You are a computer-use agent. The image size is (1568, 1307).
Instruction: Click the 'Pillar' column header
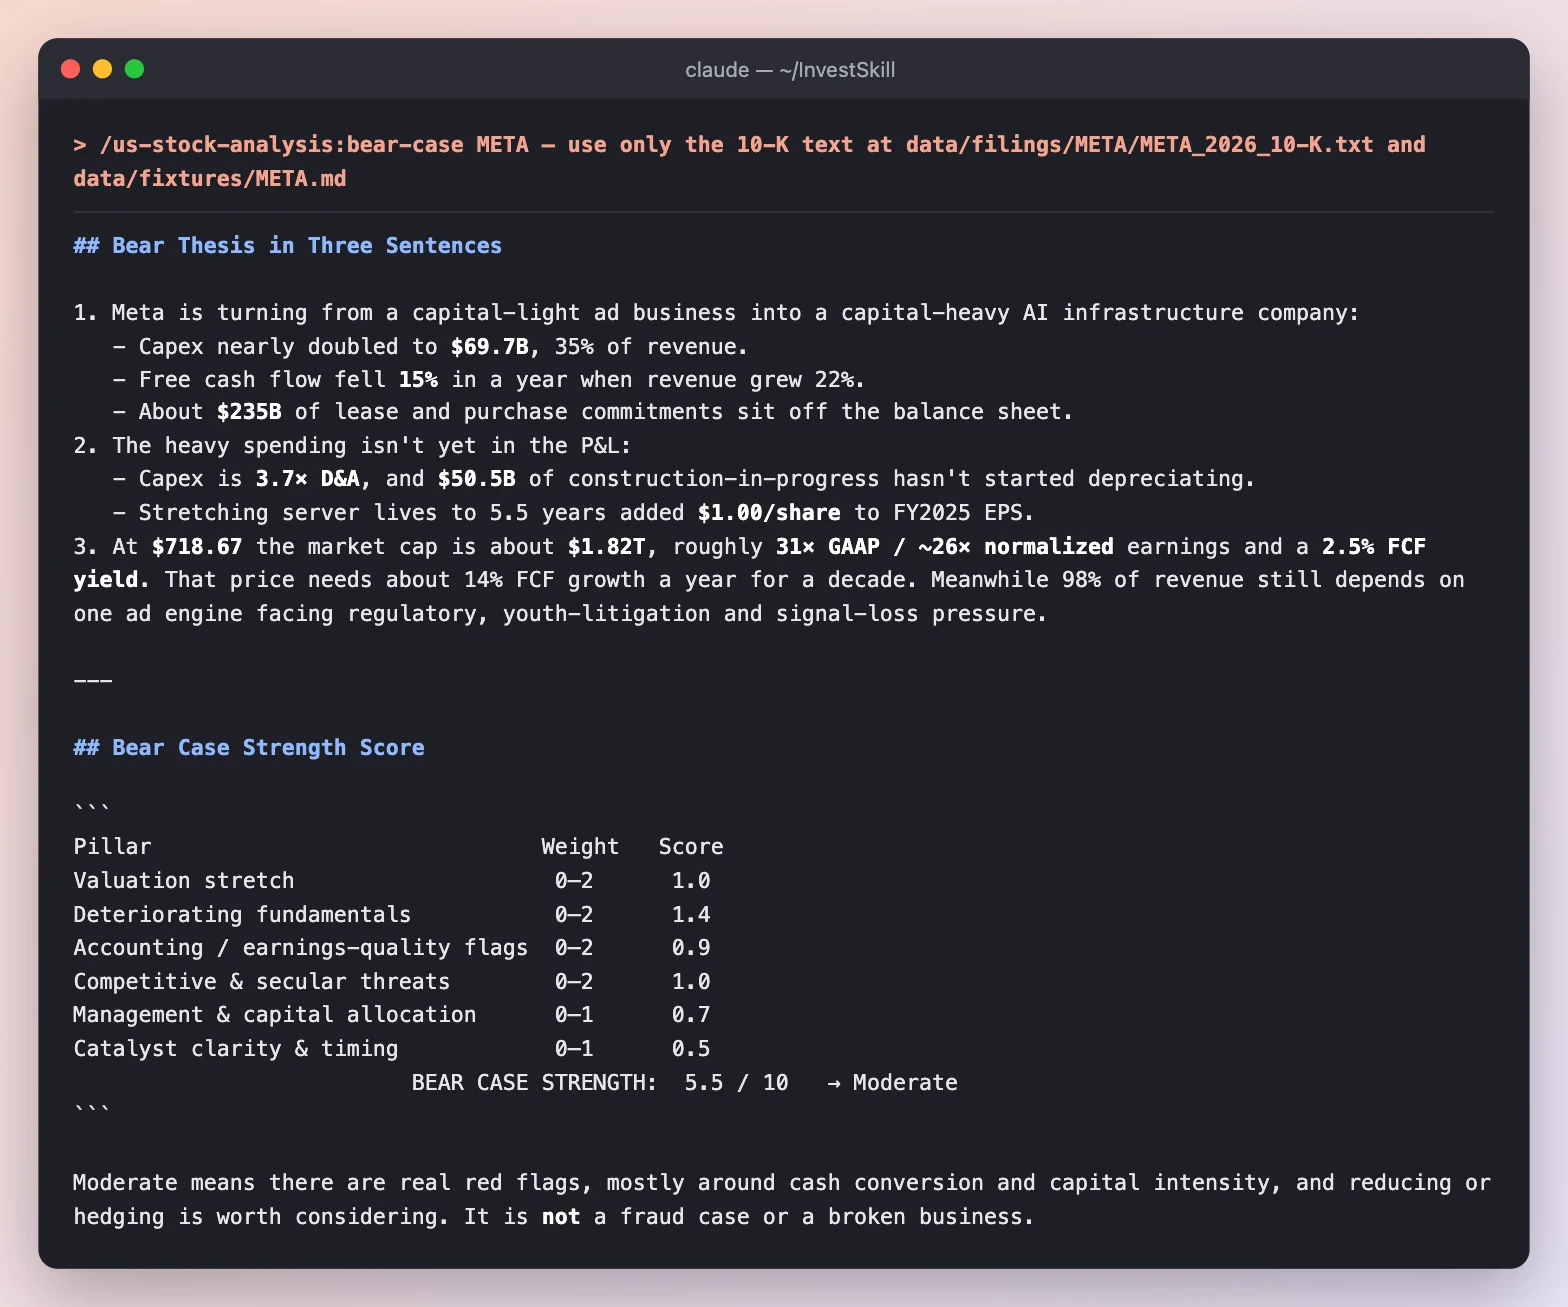(112, 847)
